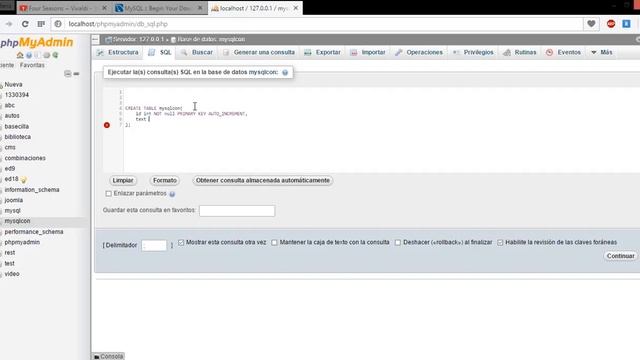Run the query with Continuar button
The width and height of the screenshot is (640, 360).
pos(620,256)
